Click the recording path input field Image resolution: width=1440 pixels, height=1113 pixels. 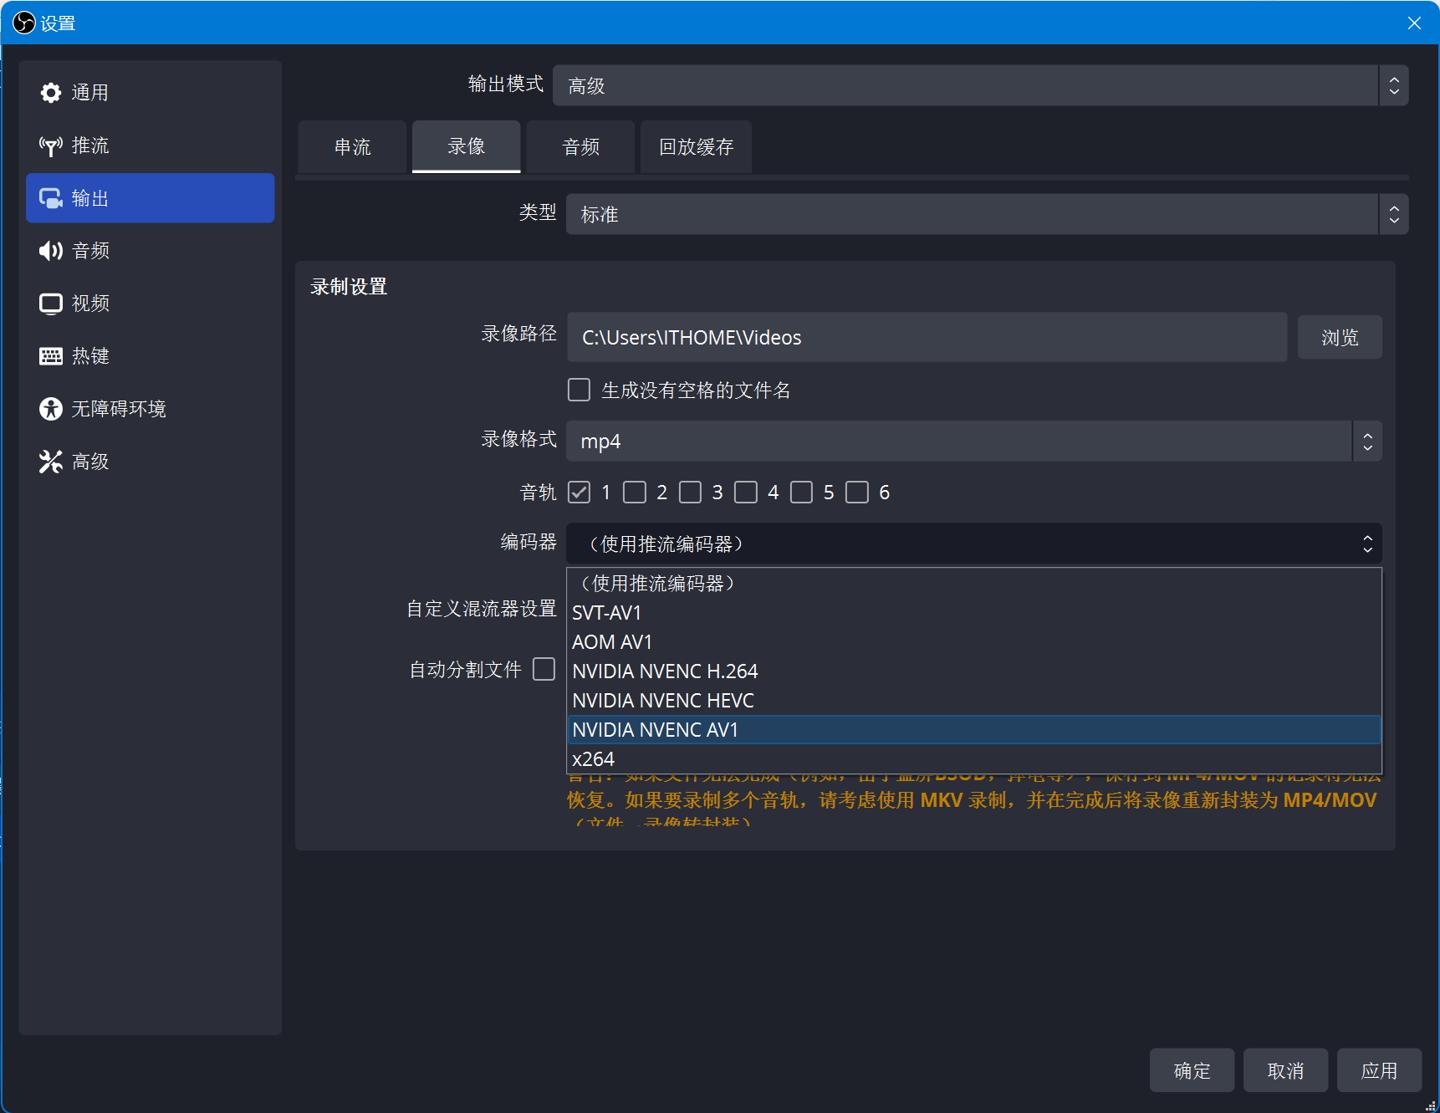926,338
